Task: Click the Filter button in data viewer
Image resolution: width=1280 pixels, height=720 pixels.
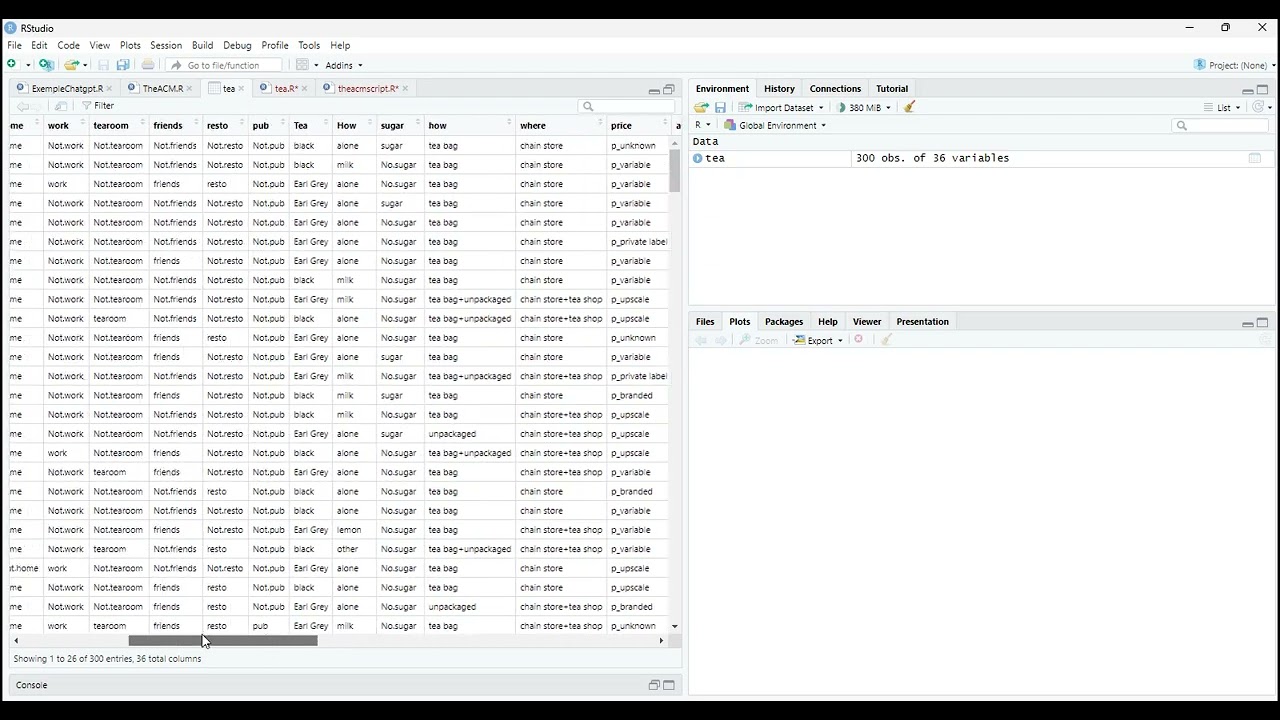Action: click(x=98, y=106)
